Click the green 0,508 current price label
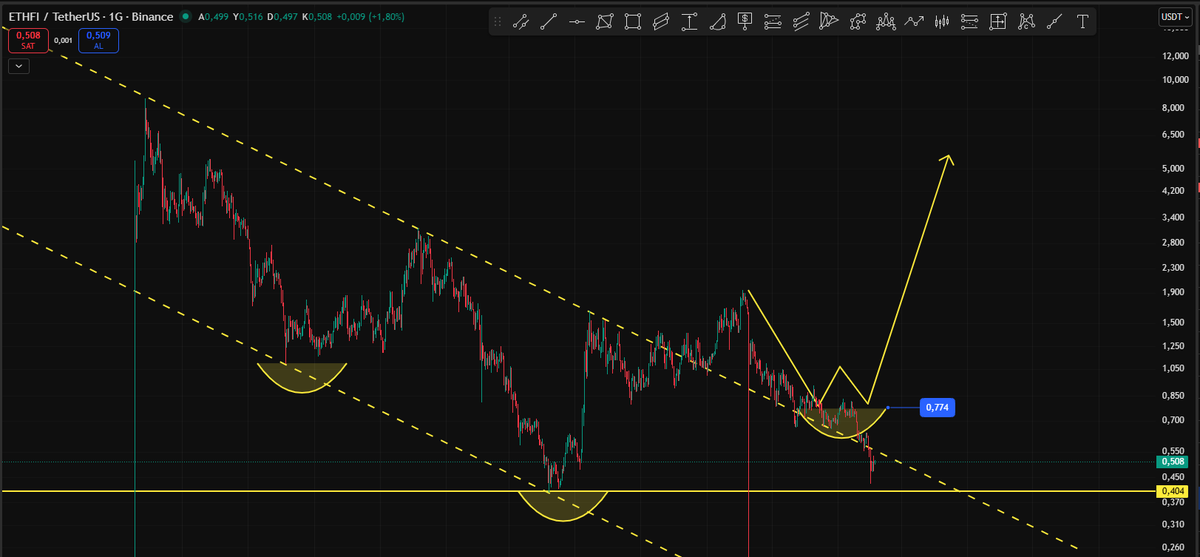Viewport: 1200px width, 557px height. (1172, 461)
